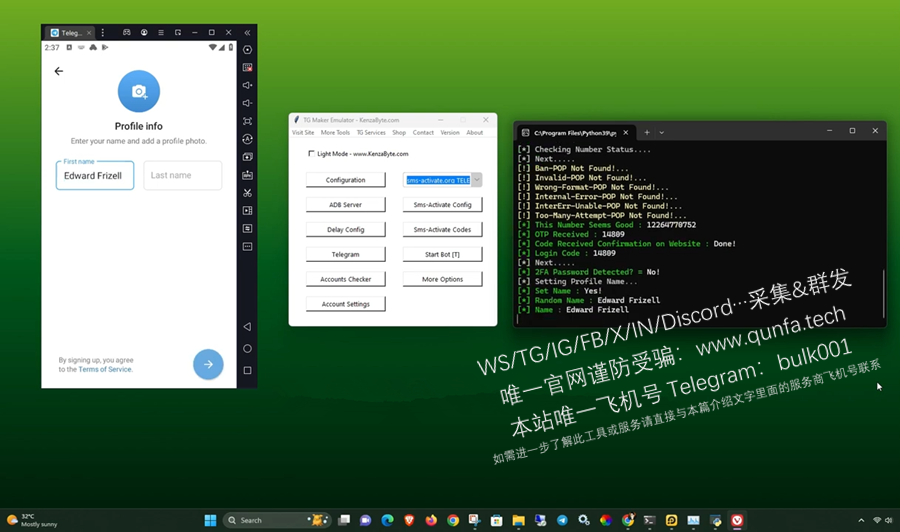This screenshot has width=900, height=532.
Task: Open Visit Site menu in TG Maker
Action: [x=303, y=133]
